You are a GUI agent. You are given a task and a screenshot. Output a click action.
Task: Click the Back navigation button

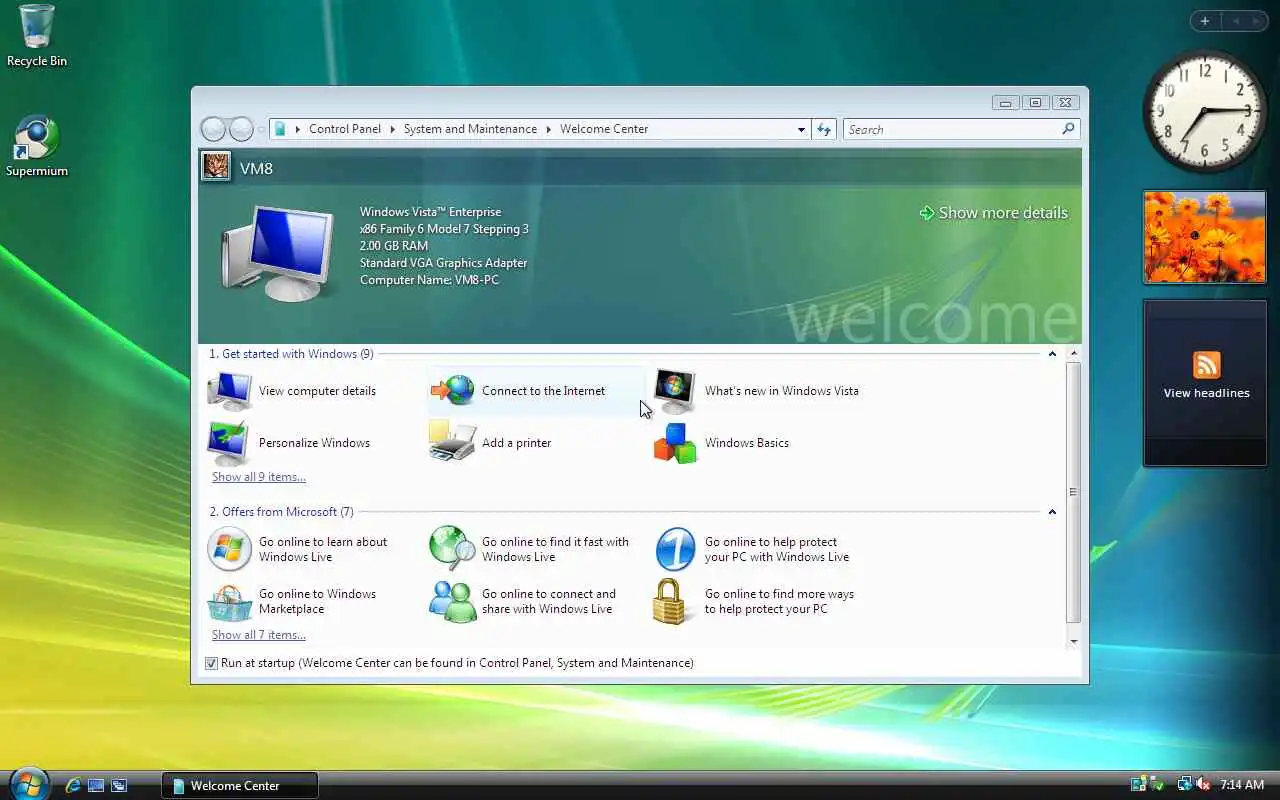tap(214, 129)
